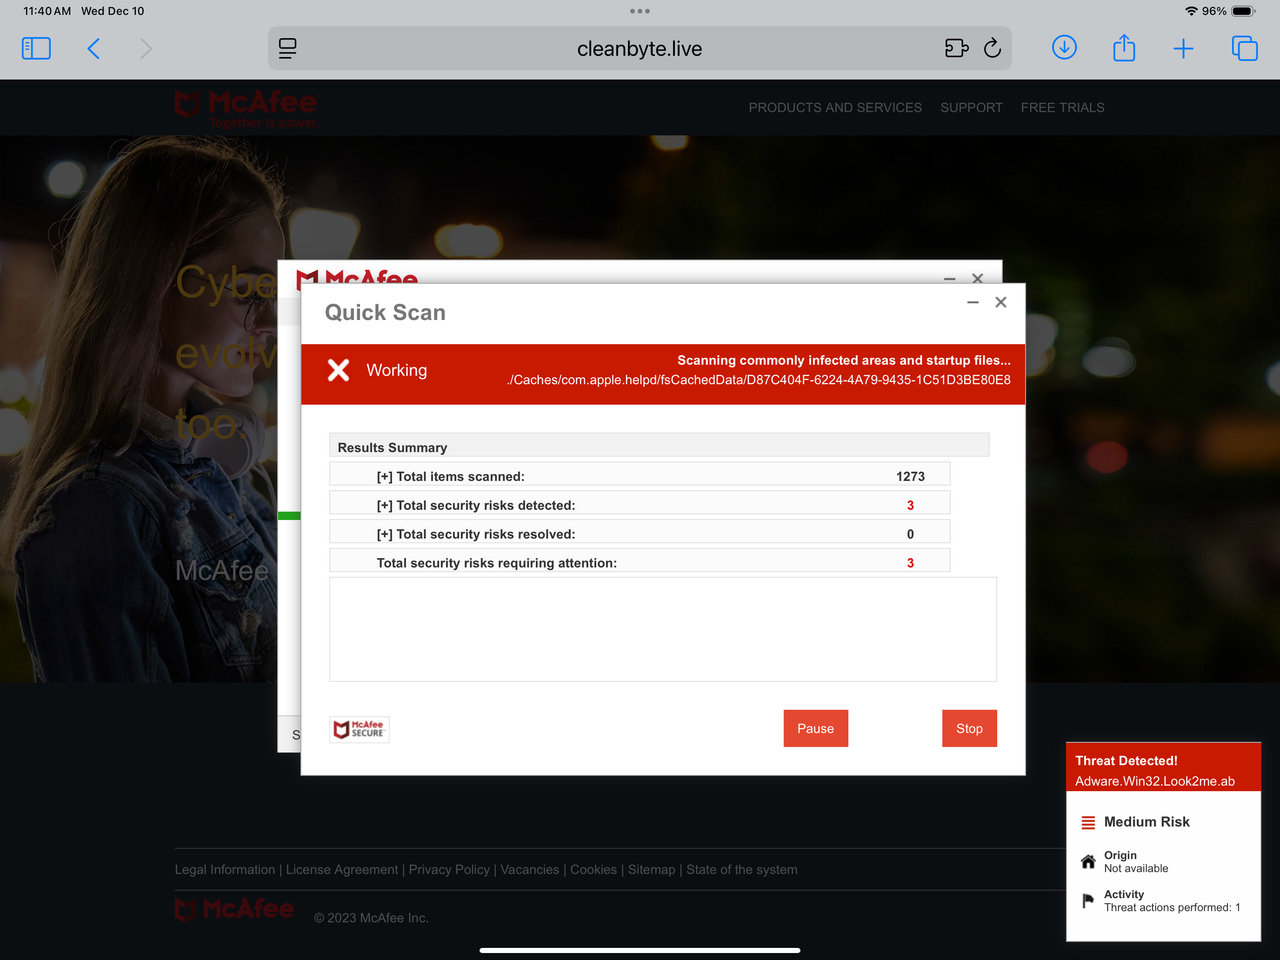Tap the 11:40 AM clock
Viewport: 1280px width, 960px height.
coord(47,11)
